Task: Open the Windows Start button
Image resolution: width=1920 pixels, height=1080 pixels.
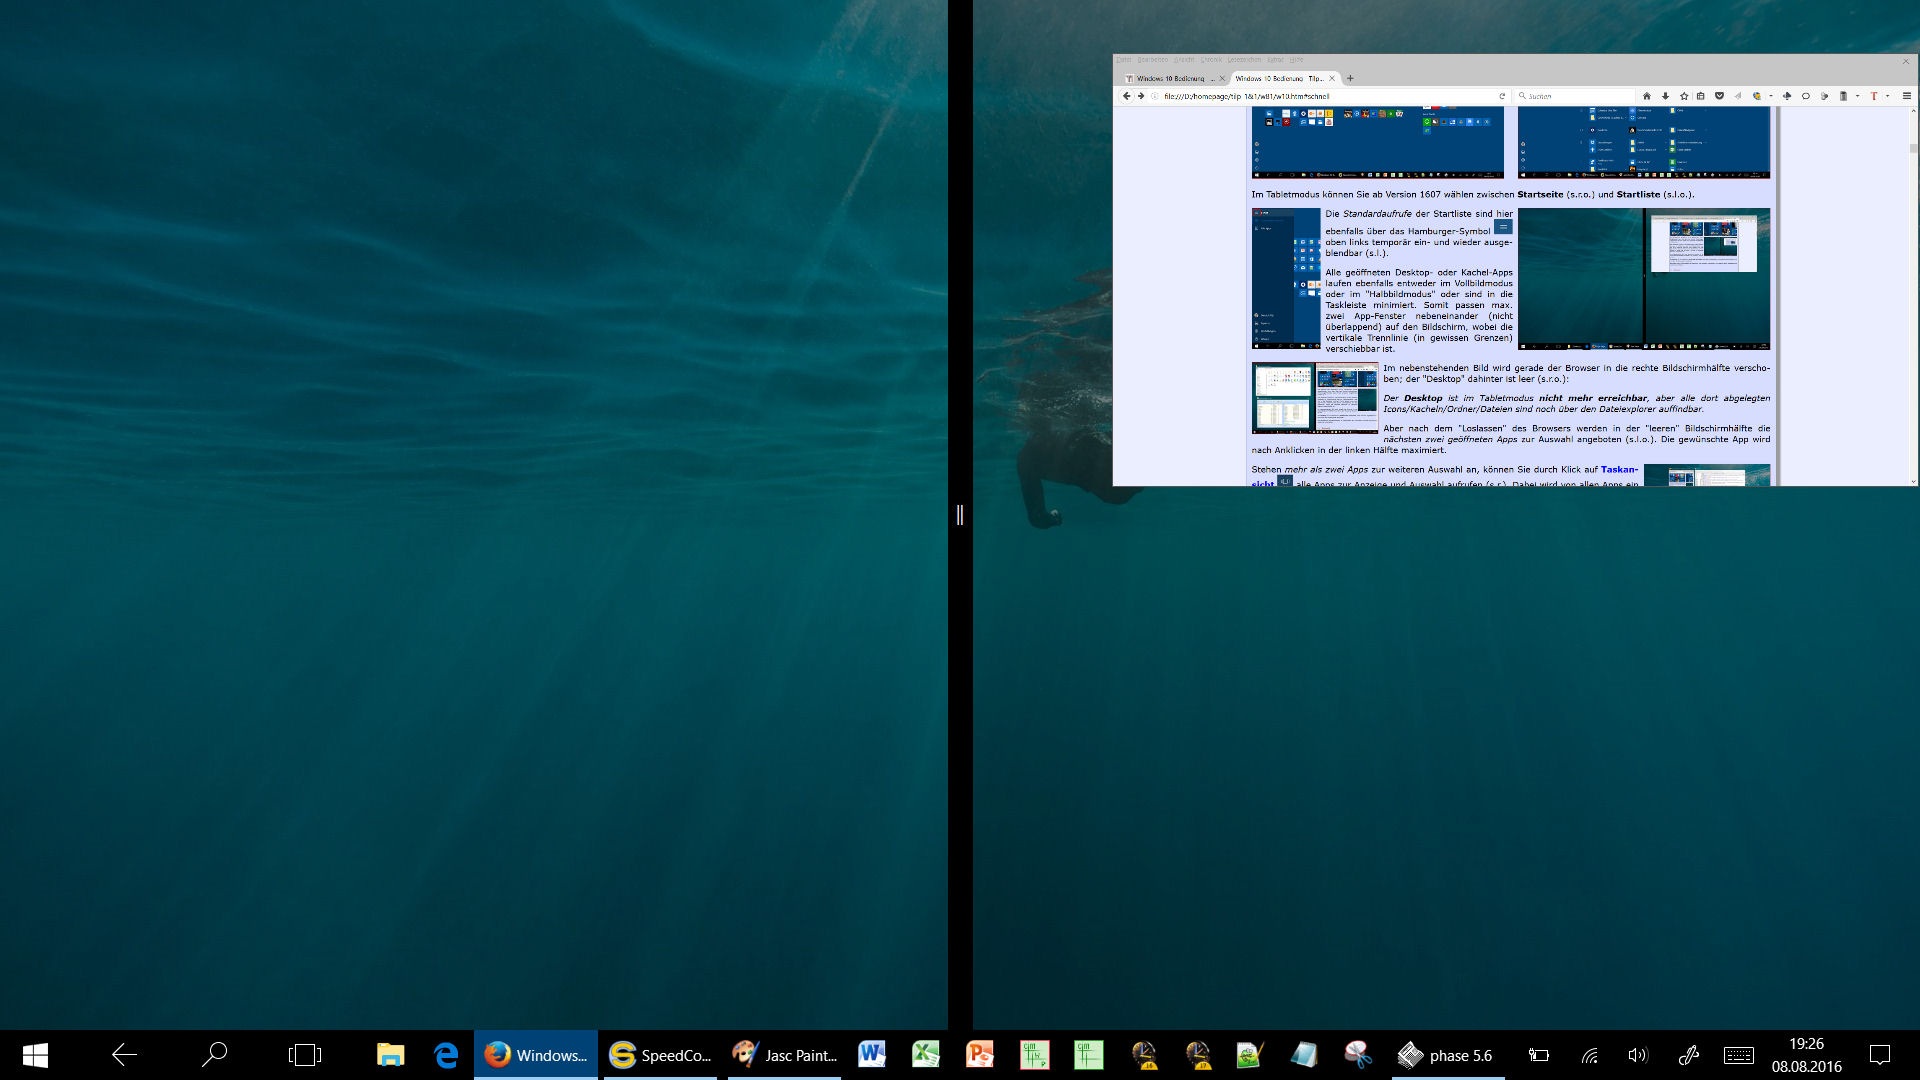Action: [x=35, y=1055]
